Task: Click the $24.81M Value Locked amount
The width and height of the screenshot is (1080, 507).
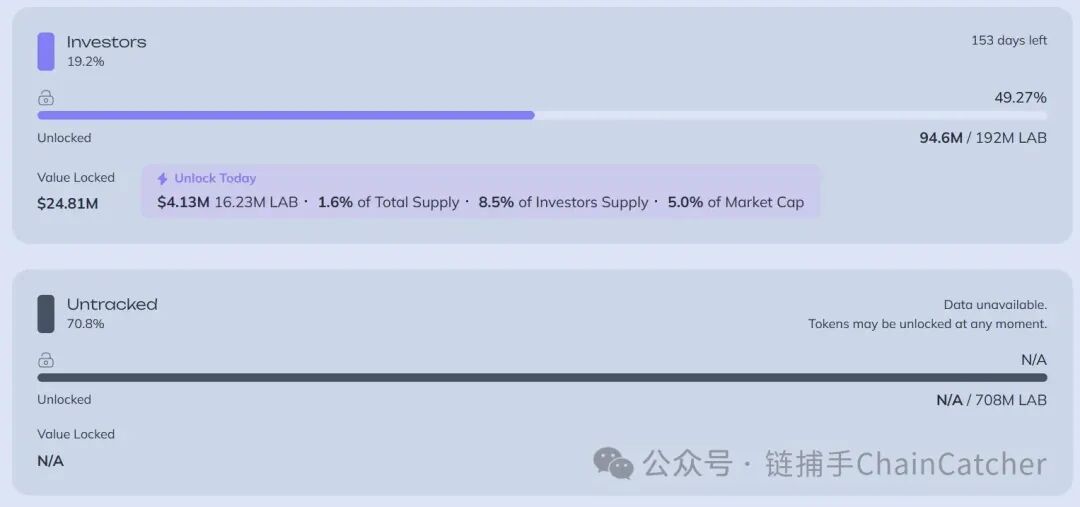Action: (68, 204)
